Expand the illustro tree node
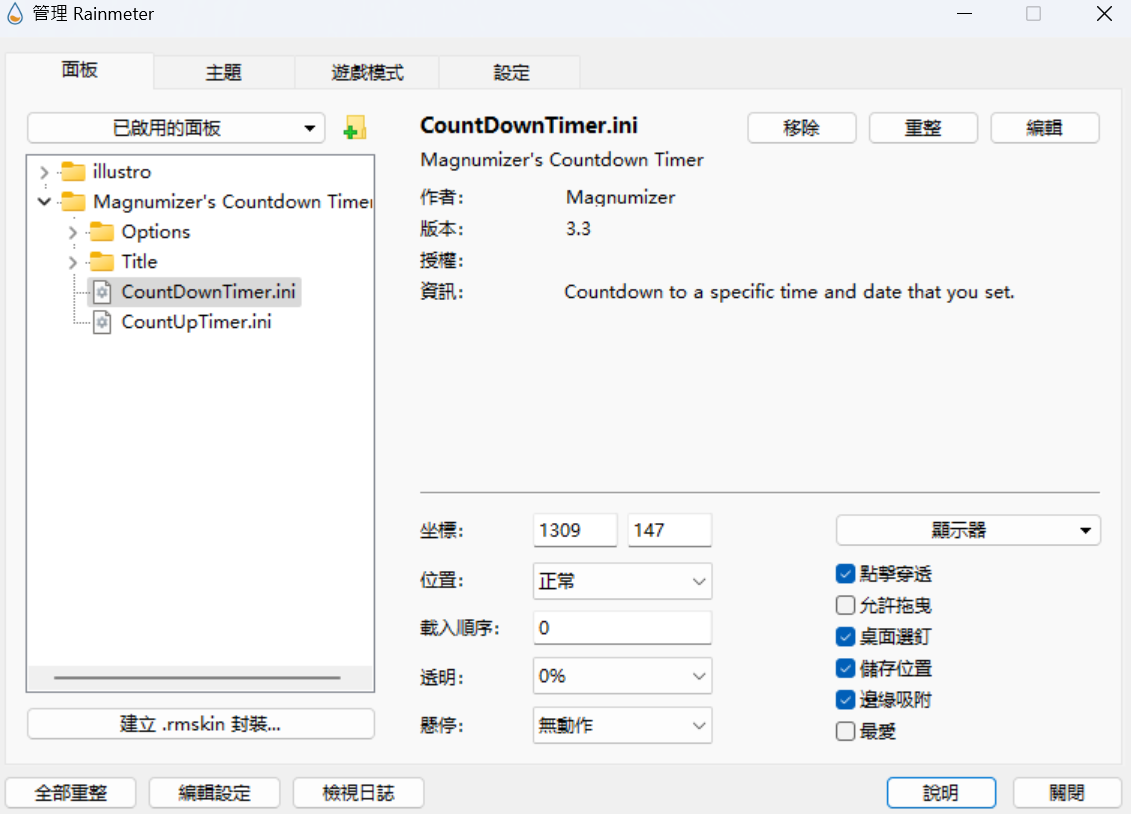 click(x=44, y=172)
